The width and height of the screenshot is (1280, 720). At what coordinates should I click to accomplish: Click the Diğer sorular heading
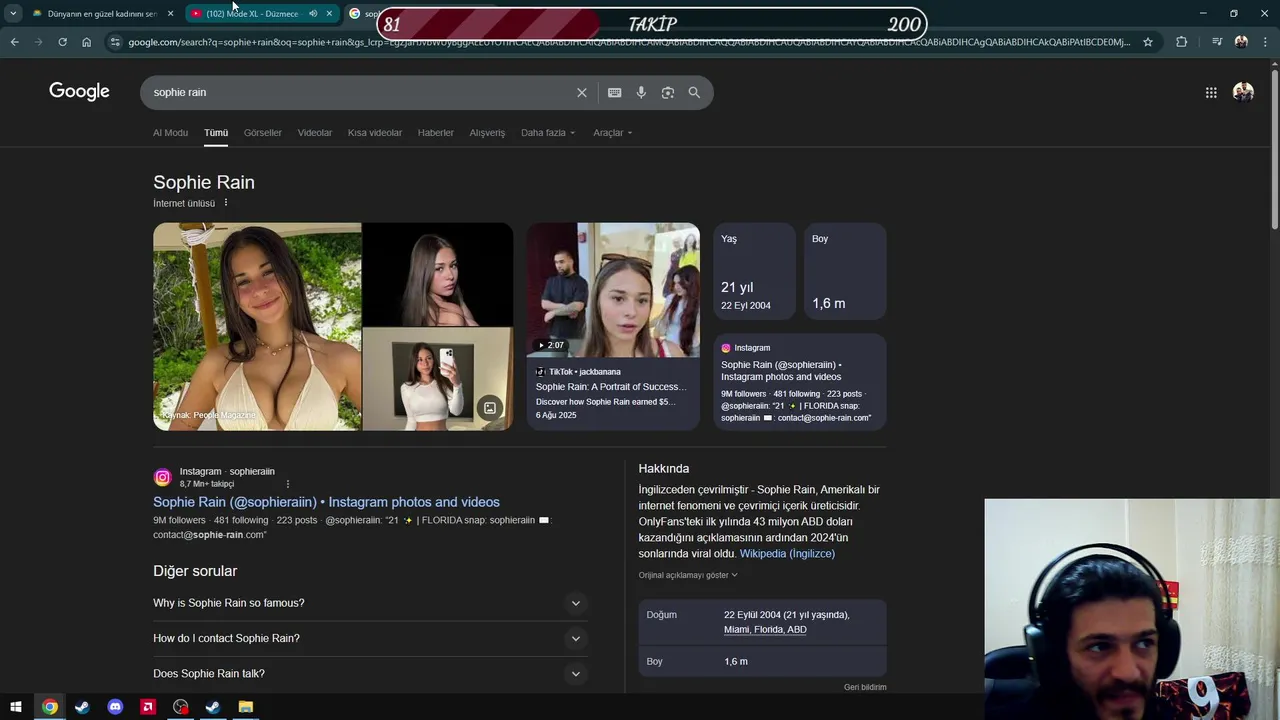pos(195,571)
